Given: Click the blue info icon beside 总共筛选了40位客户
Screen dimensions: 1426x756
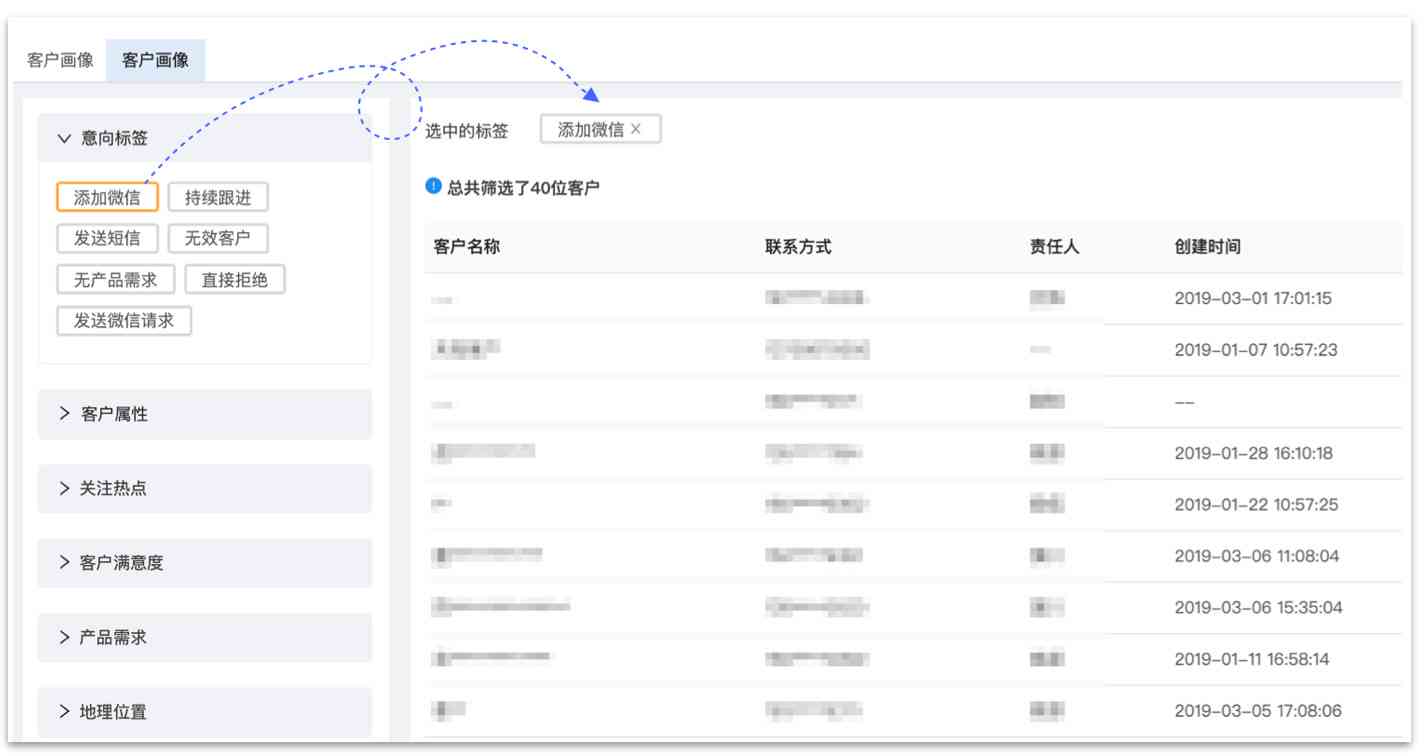Looking at the screenshot, I should [433, 186].
